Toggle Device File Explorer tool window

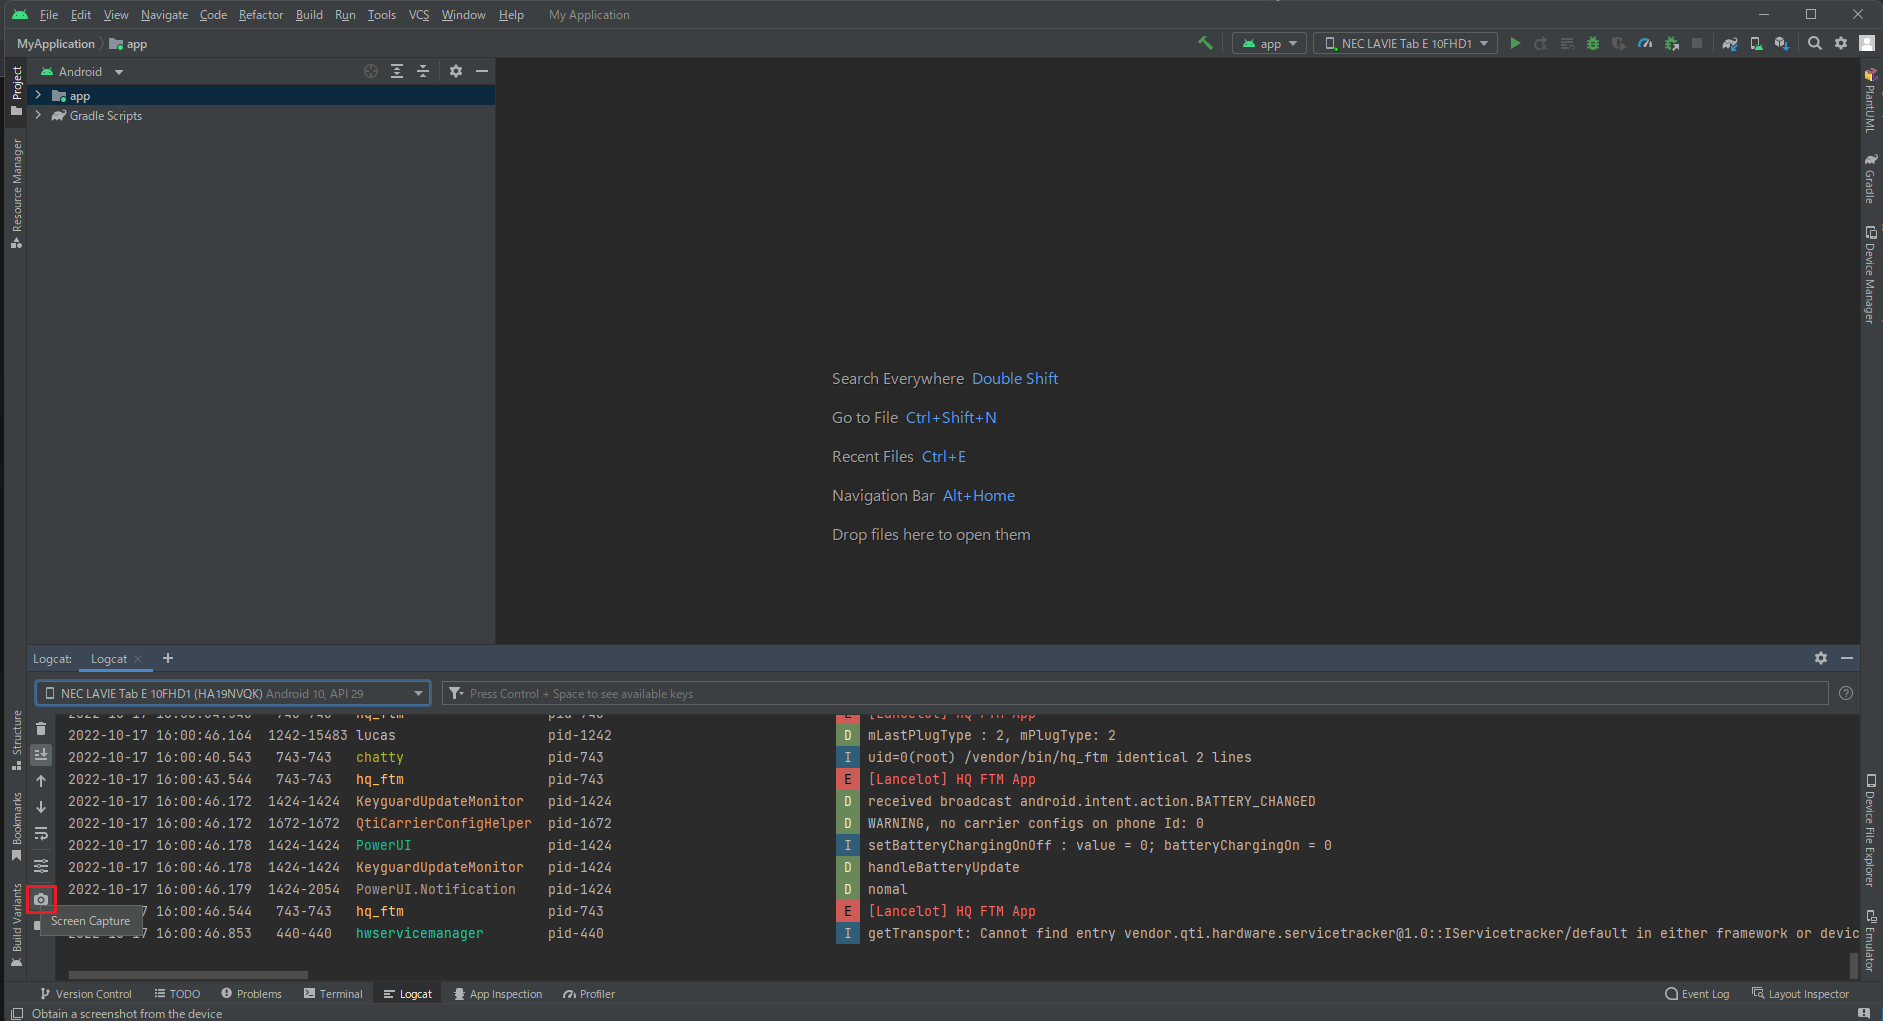1870,831
